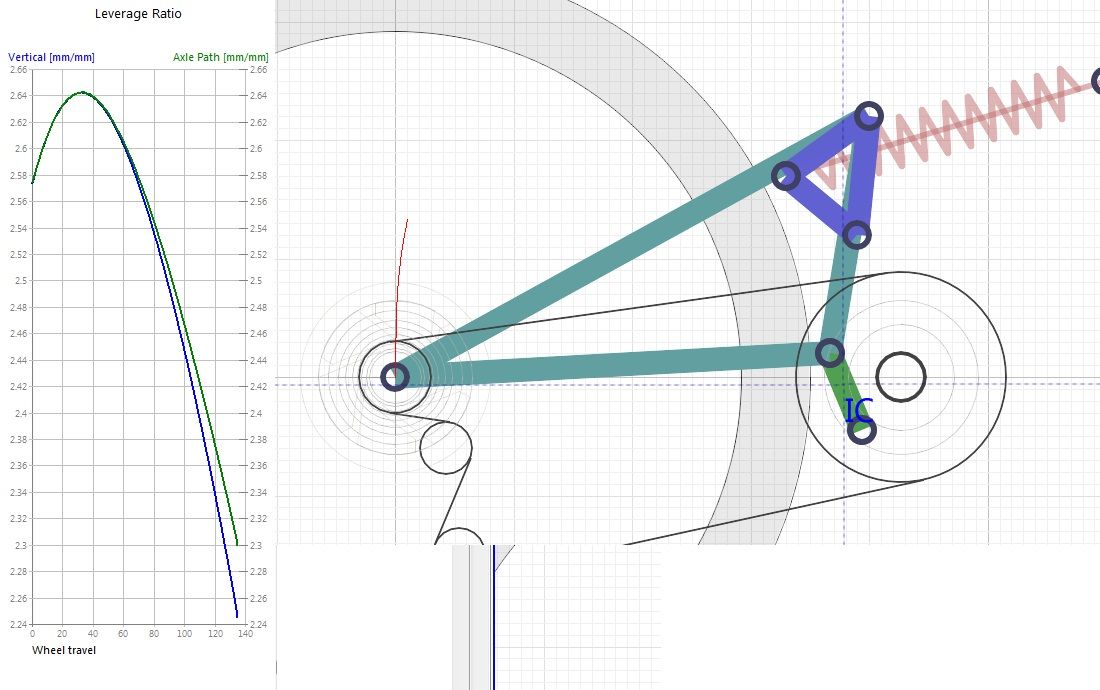Click the blue IC instant center label
The width and height of the screenshot is (1100, 690).
(x=858, y=411)
